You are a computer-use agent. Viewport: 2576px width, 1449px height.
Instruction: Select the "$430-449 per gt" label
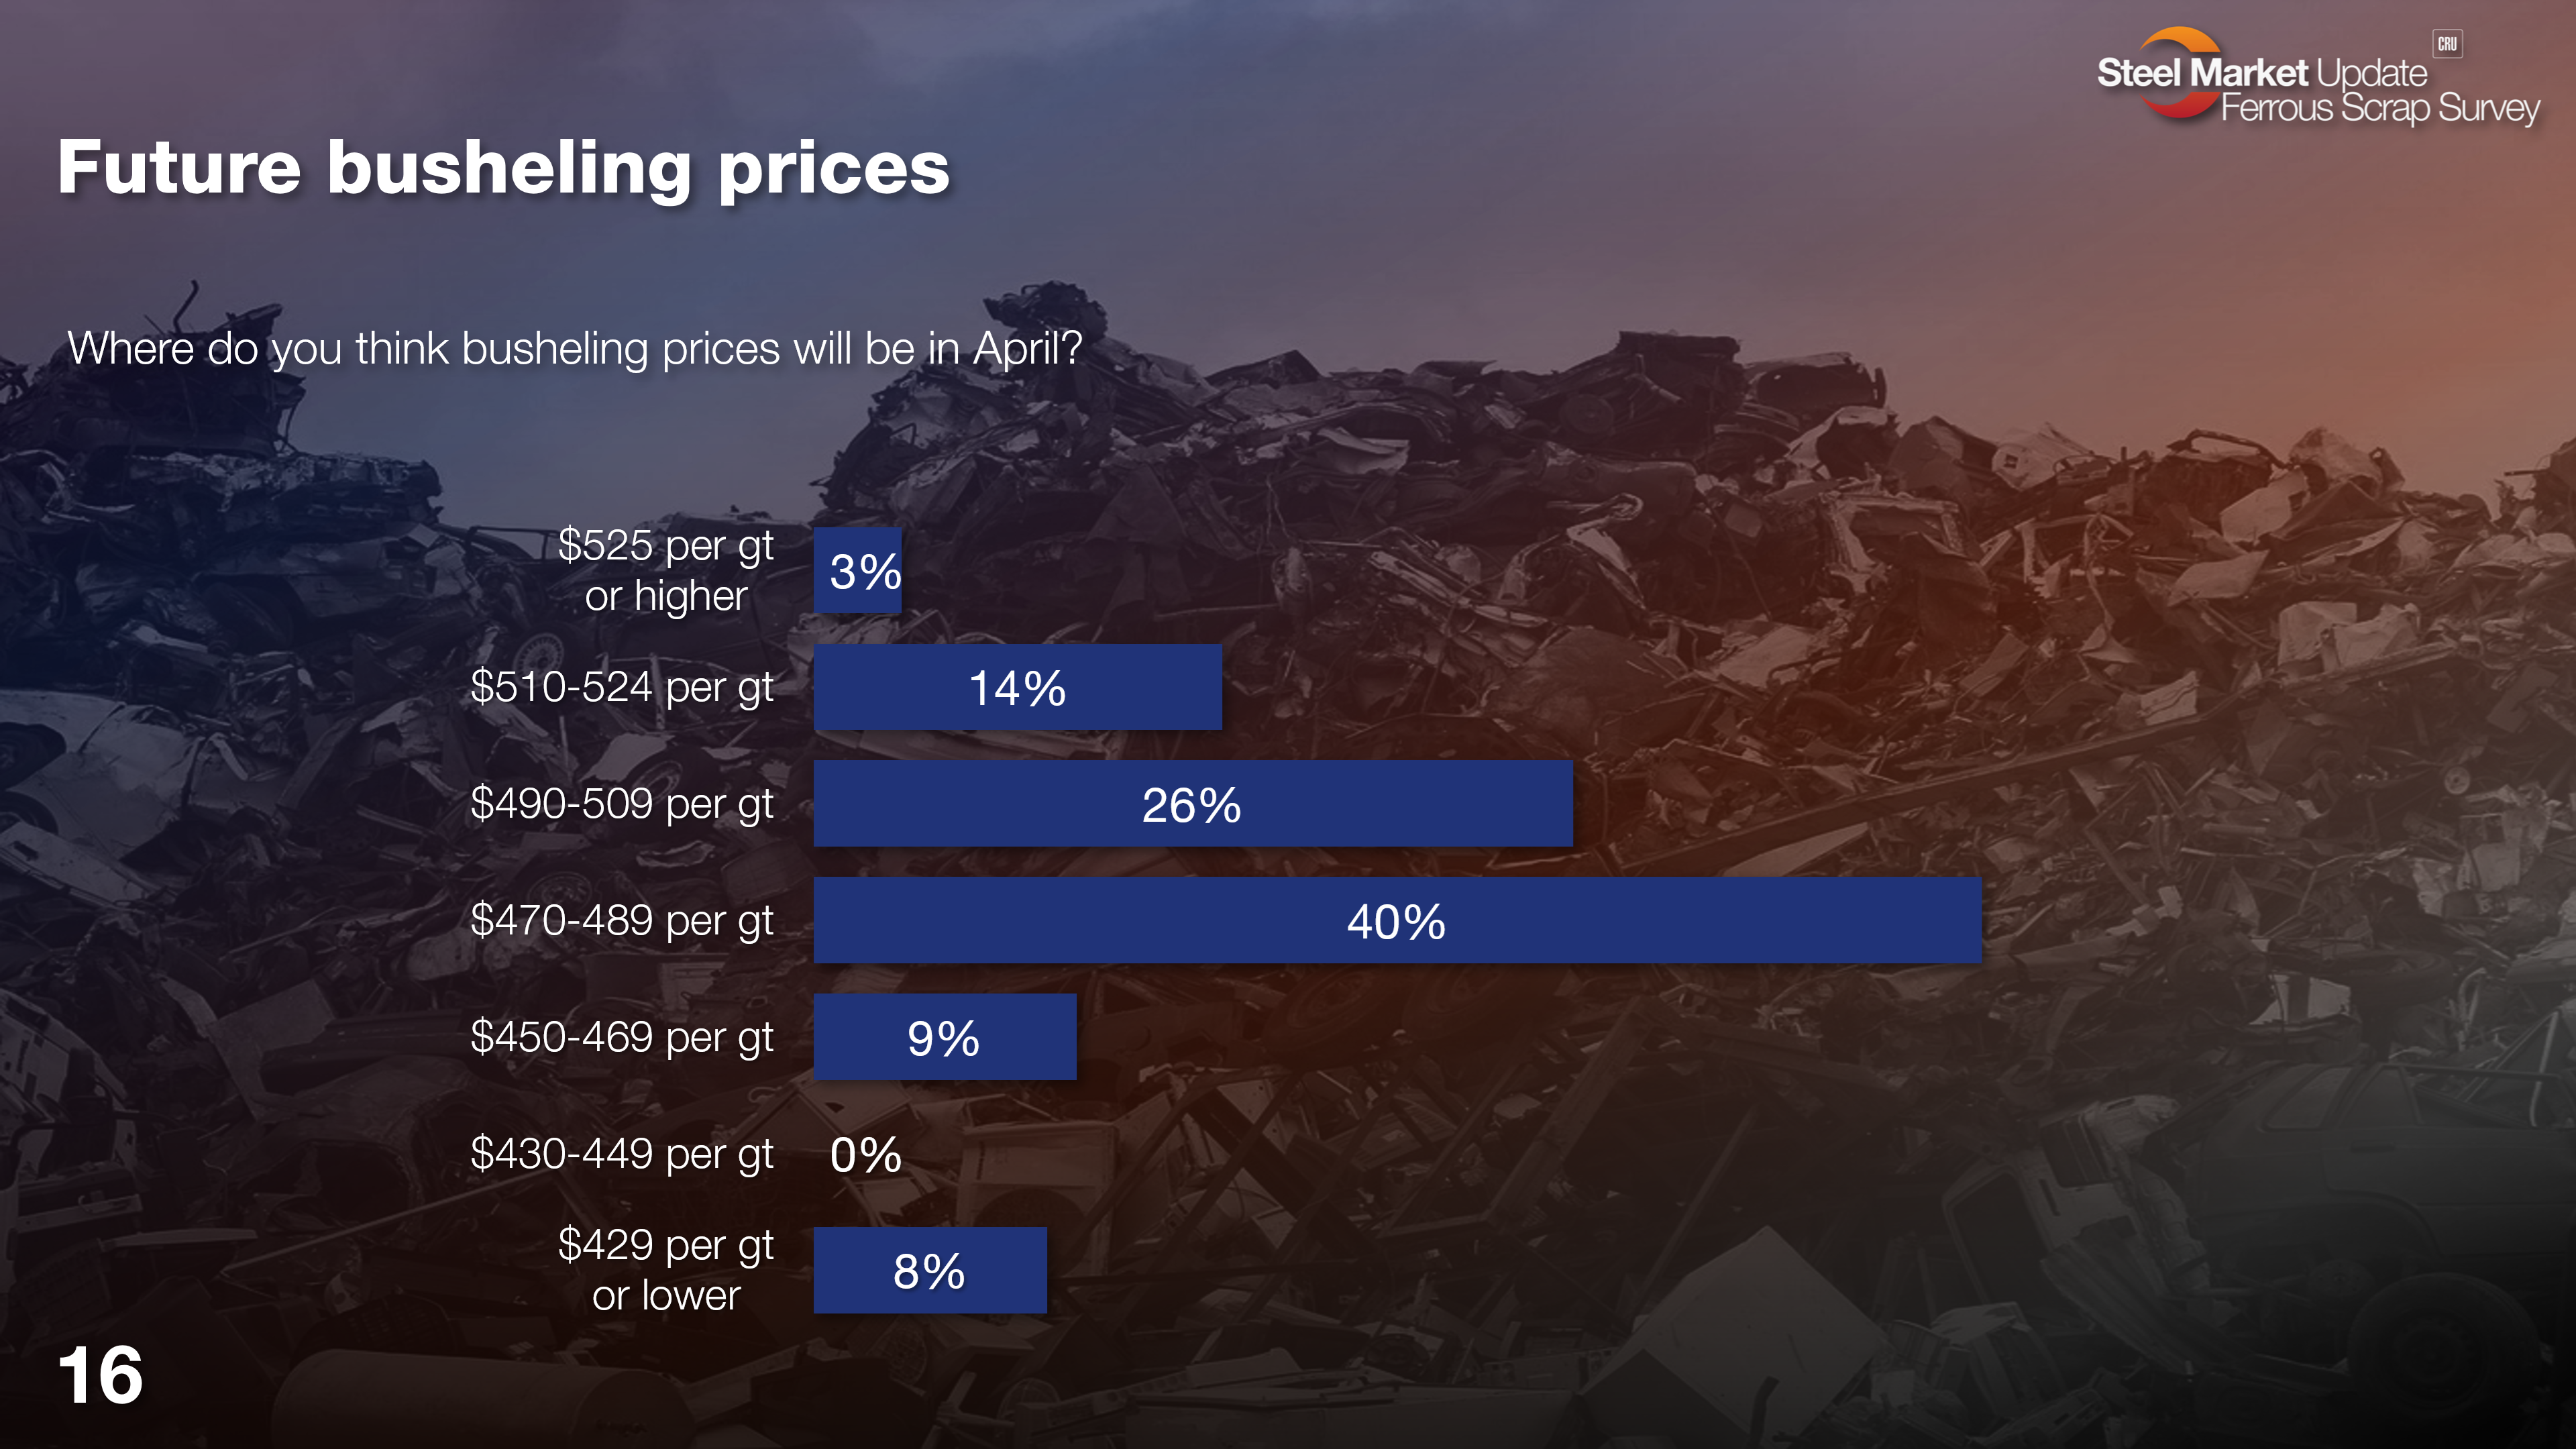pyautogui.click(x=622, y=1154)
